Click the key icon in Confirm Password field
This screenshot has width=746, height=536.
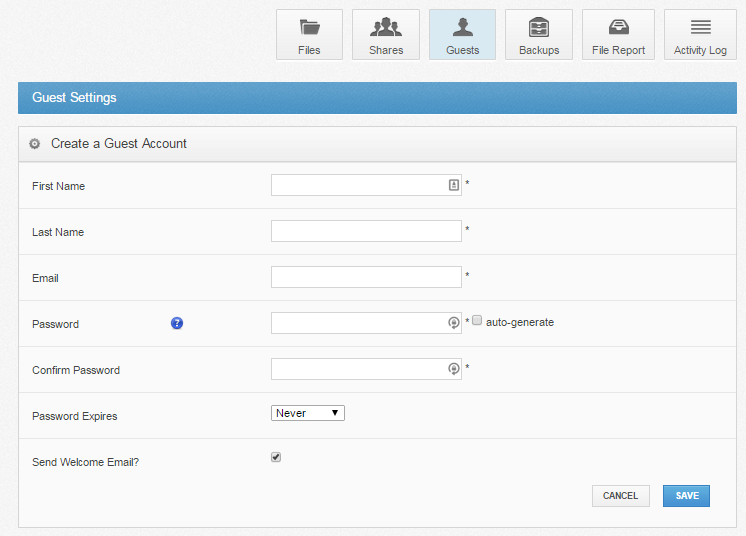coord(454,369)
